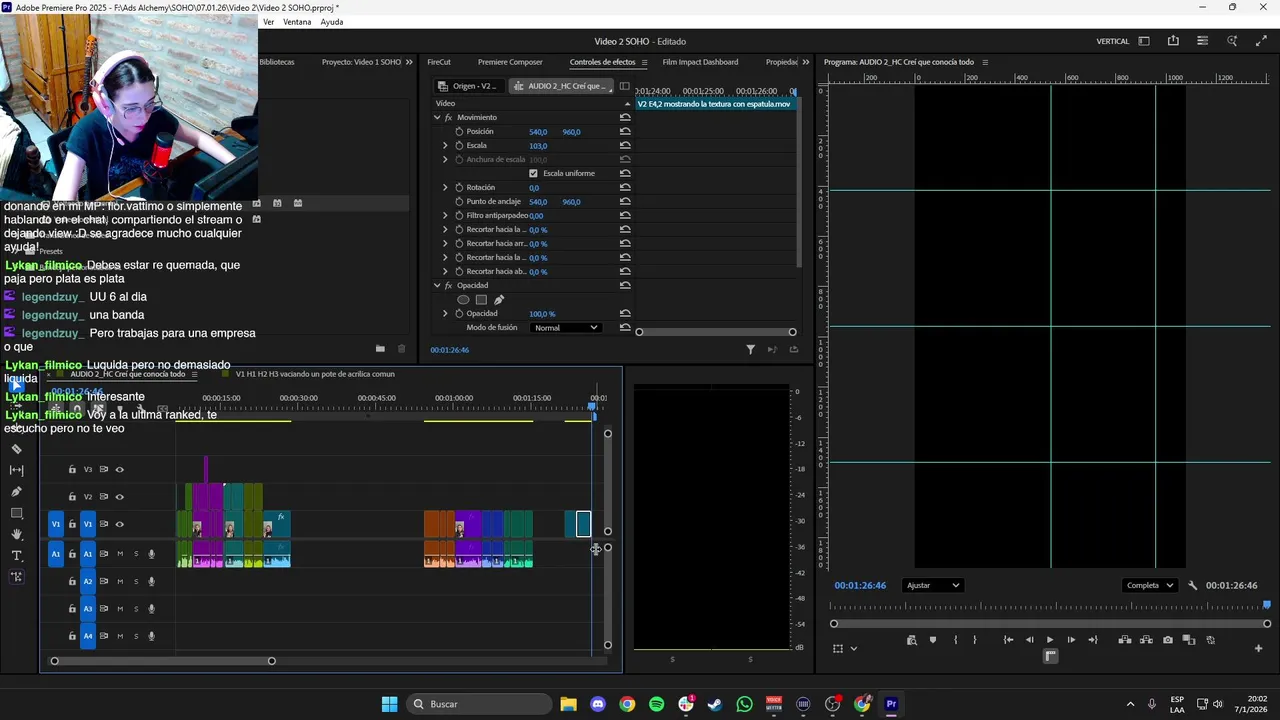Reset the Posición parameter
The image size is (1280, 720).
pyautogui.click(x=625, y=131)
